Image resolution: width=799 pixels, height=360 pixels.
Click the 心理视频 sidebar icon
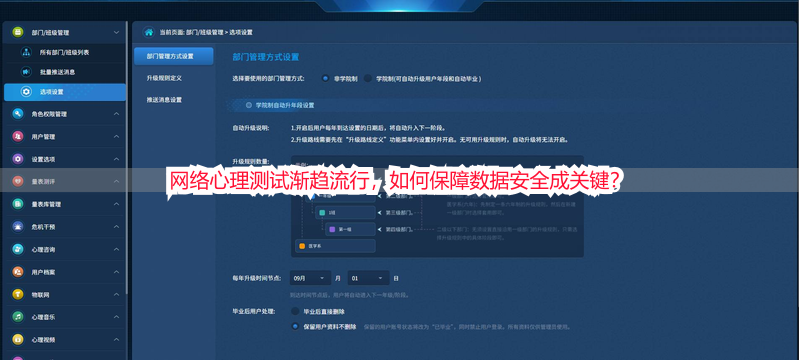coord(18,339)
